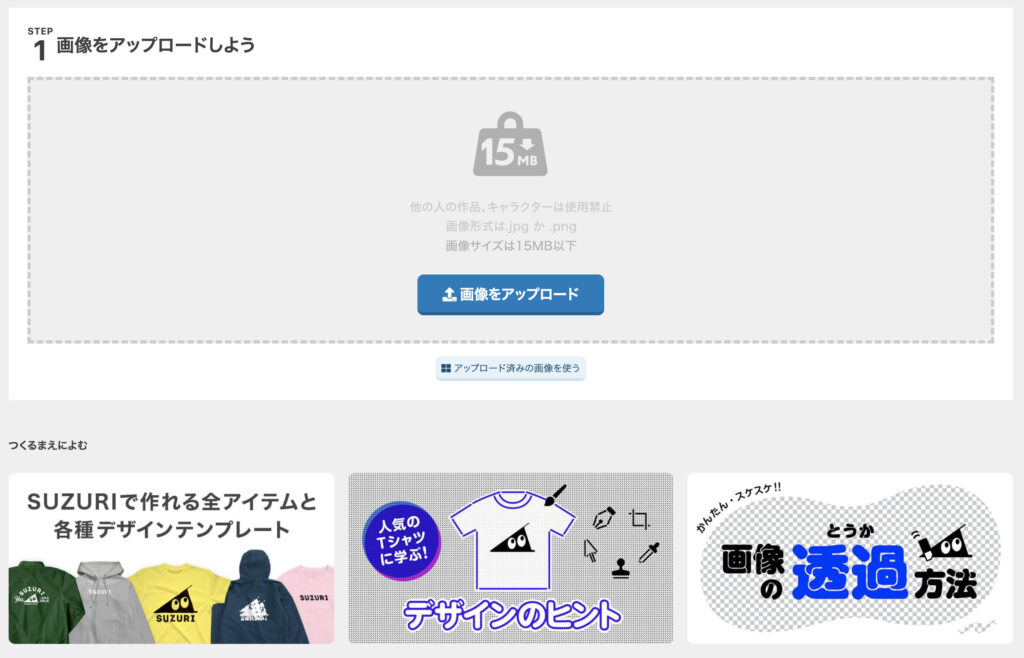
Task: Click the 15MB weight bag icon
Action: [x=510, y=144]
